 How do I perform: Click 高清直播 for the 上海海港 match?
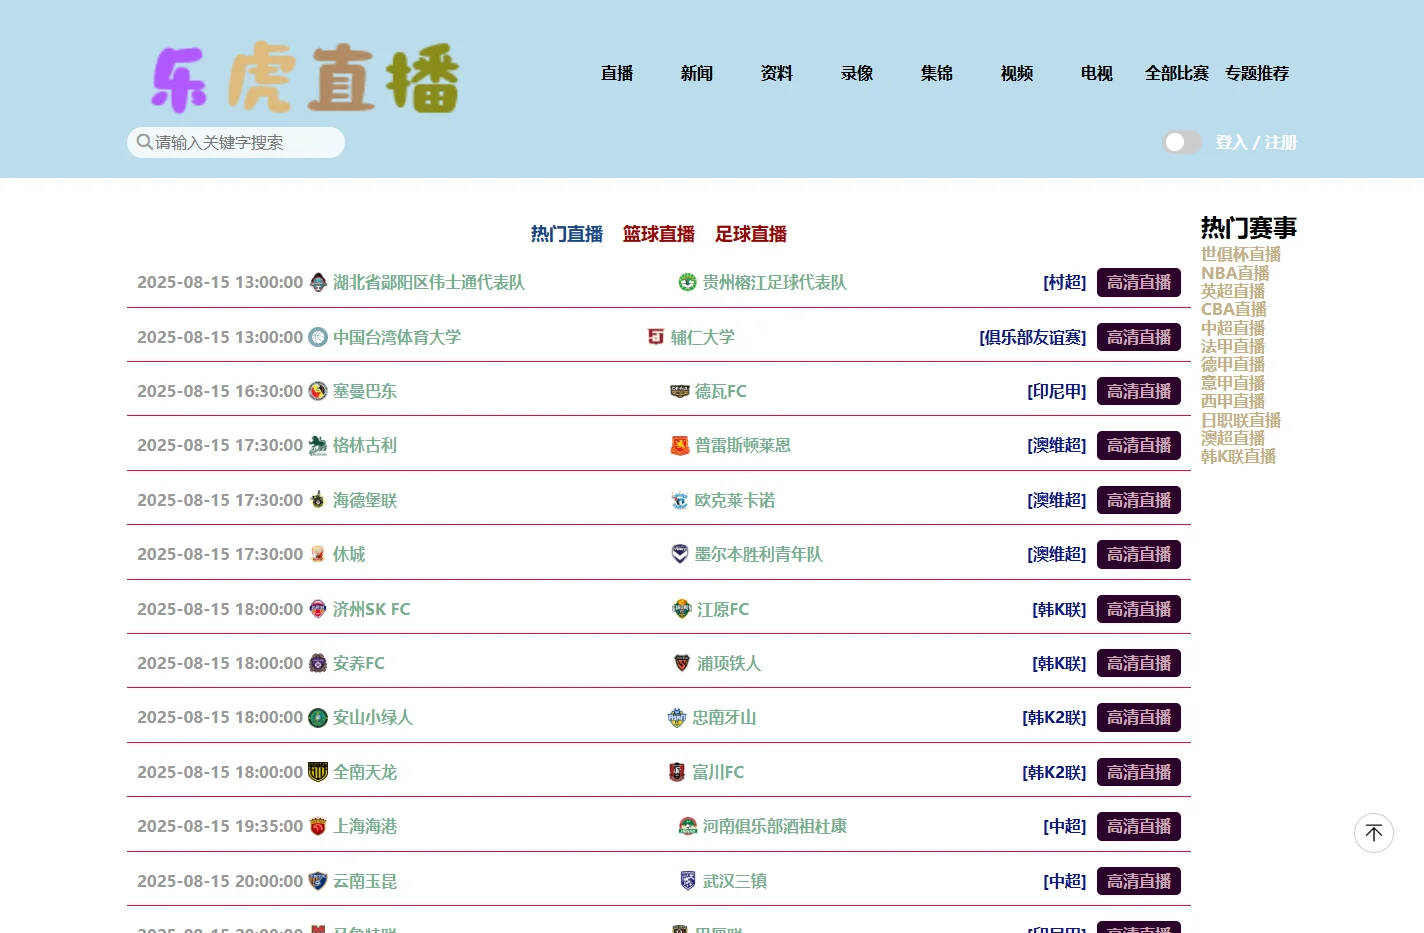(1139, 826)
